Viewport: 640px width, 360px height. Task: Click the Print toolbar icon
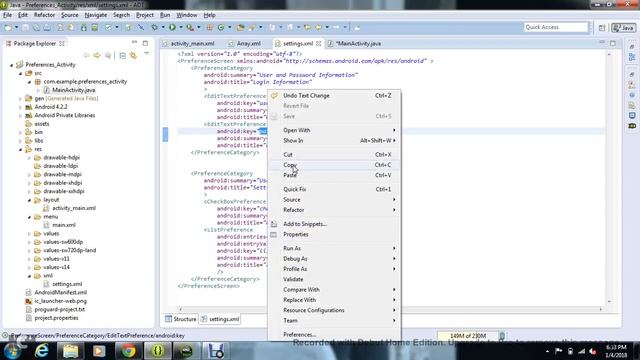click(47, 27)
